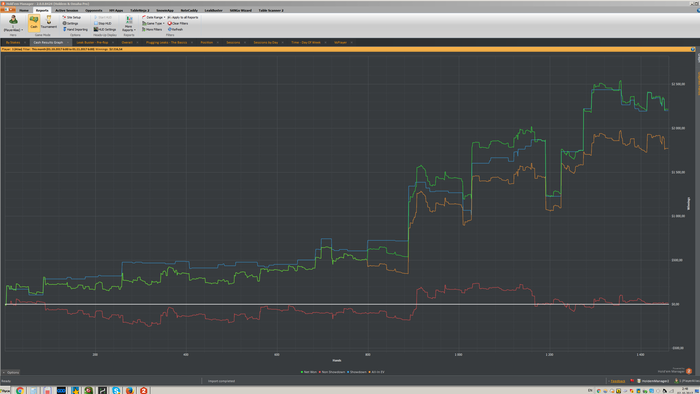Open Firefox from the taskbar

tap(130, 390)
